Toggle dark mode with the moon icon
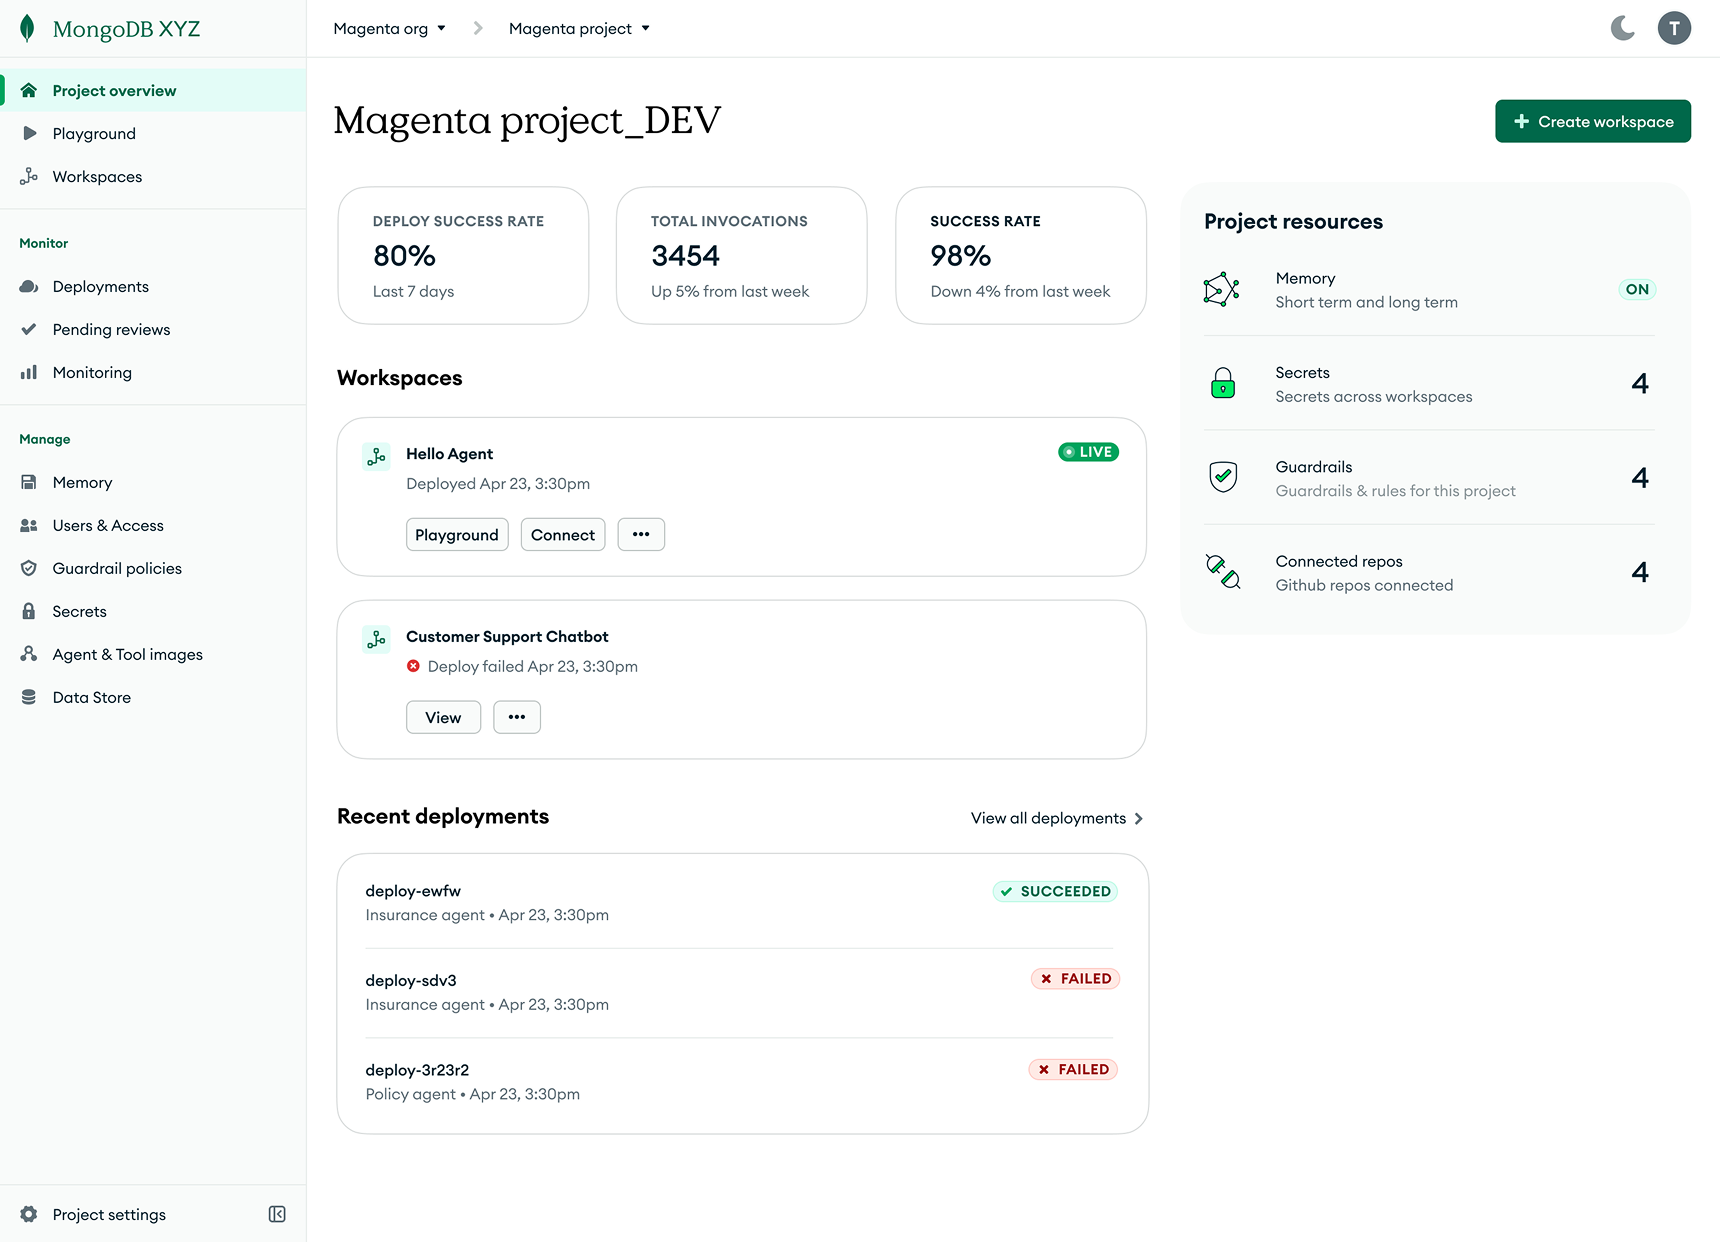Viewport: 1720px width, 1242px height. [x=1622, y=28]
